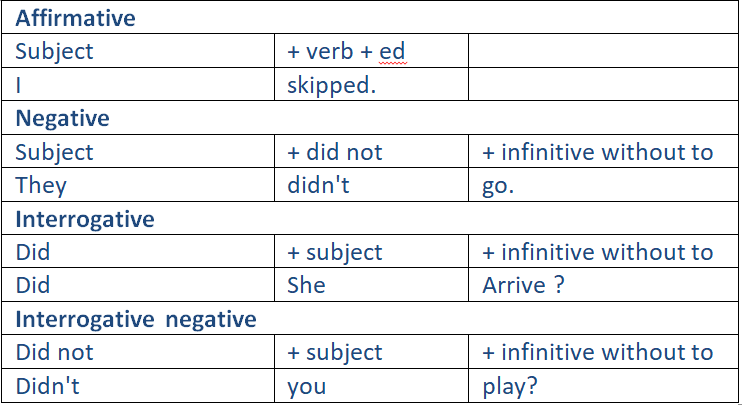The height and width of the screenshot is (405, 742).
Task: Click the cell containing "you"
Action: pyautogui.click(x=306, y=386)
